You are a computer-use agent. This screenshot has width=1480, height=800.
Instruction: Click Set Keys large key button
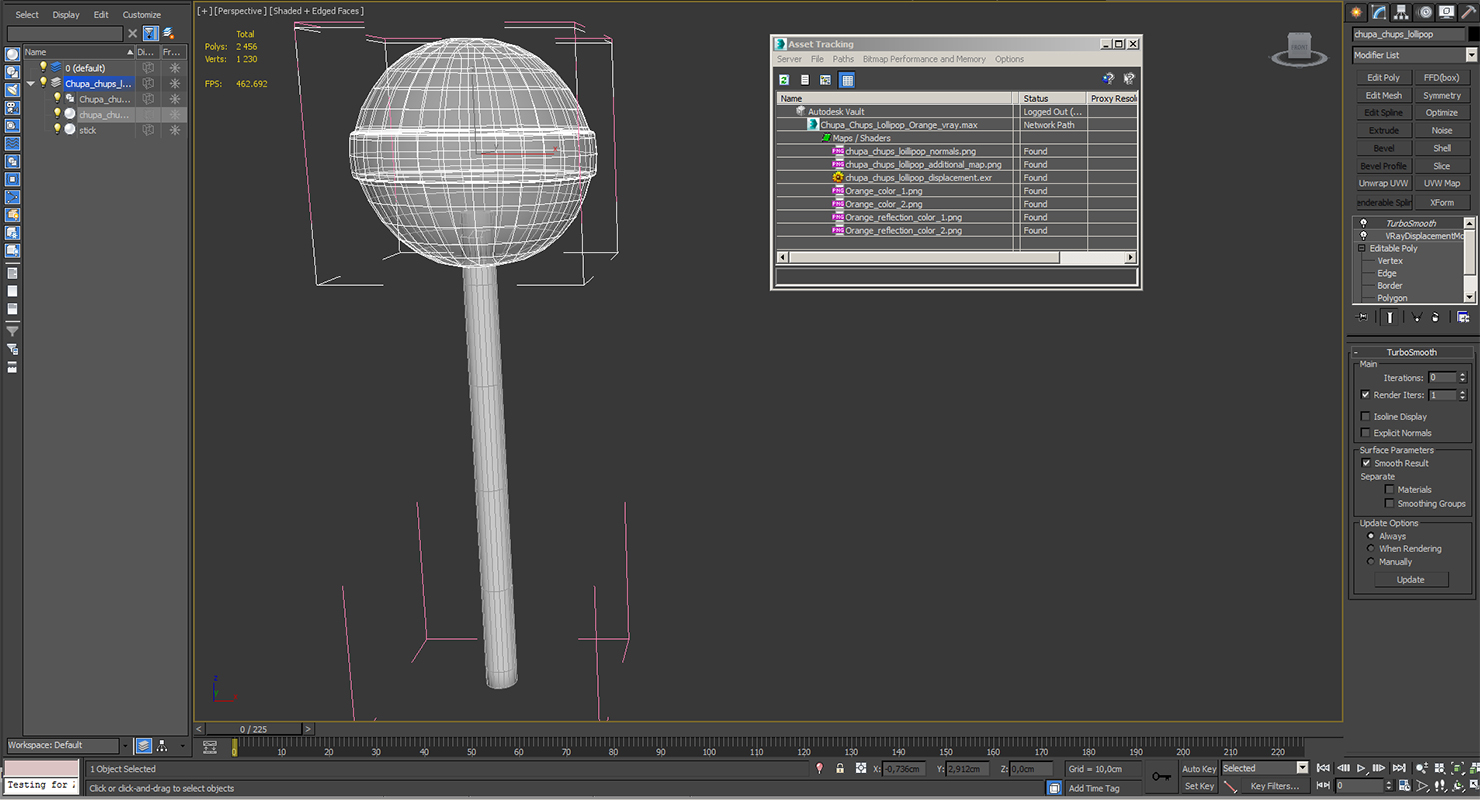[1160, 776]
